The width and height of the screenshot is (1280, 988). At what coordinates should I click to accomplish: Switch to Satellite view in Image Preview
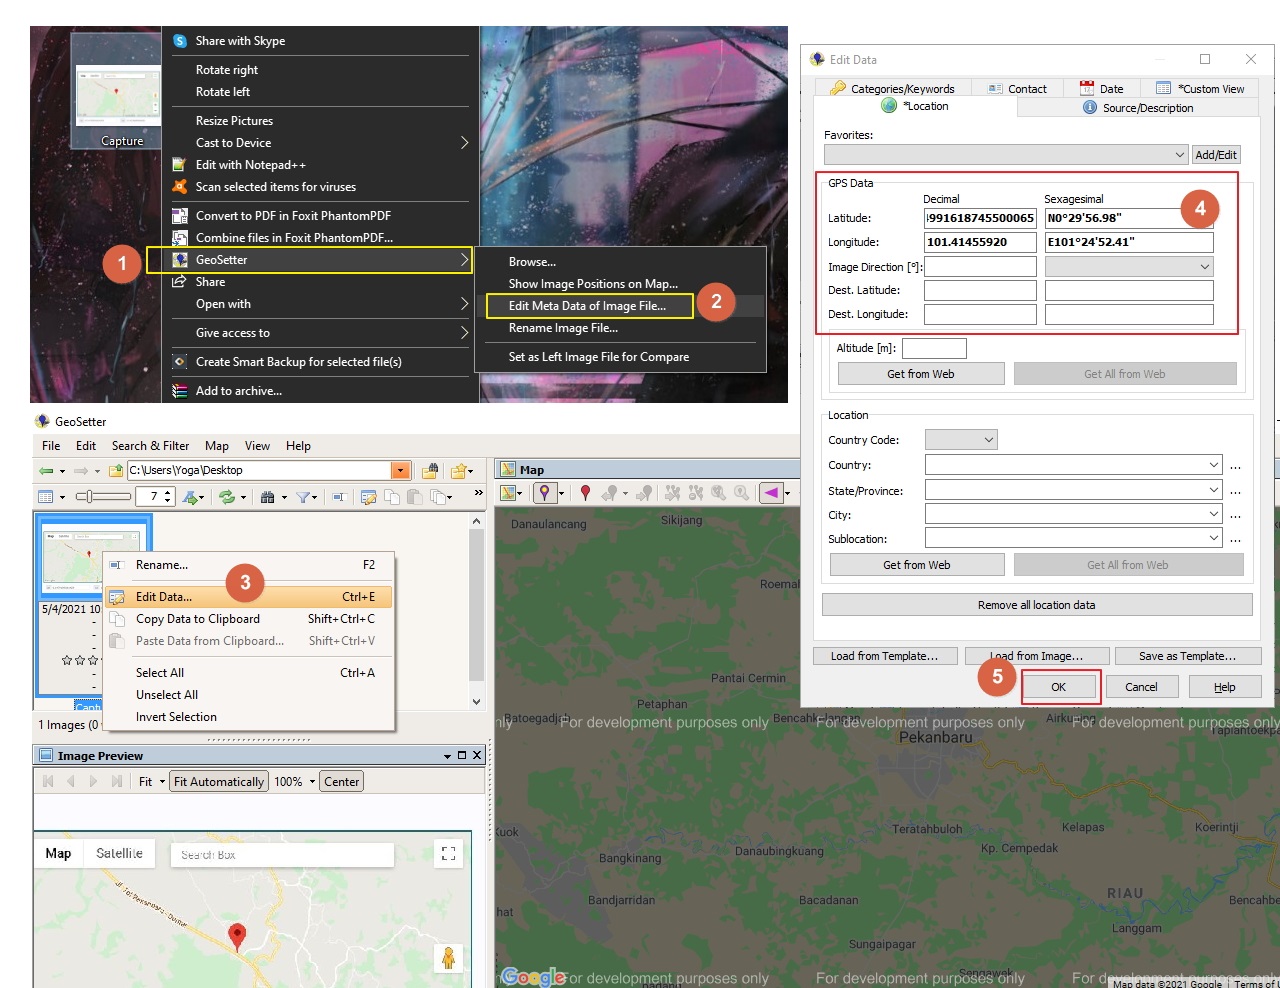coord(119,853)
